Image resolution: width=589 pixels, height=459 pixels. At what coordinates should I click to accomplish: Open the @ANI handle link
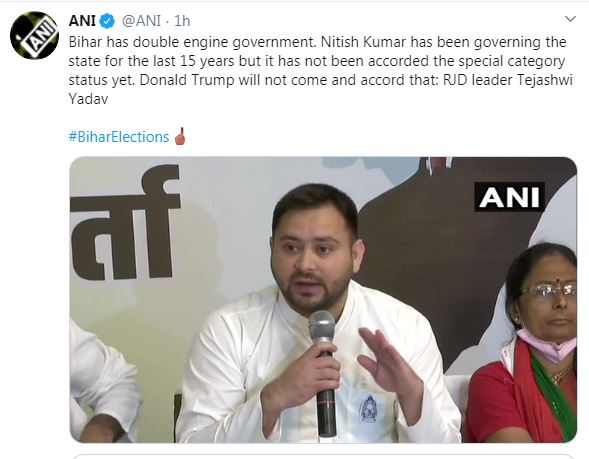coord(141,21)
